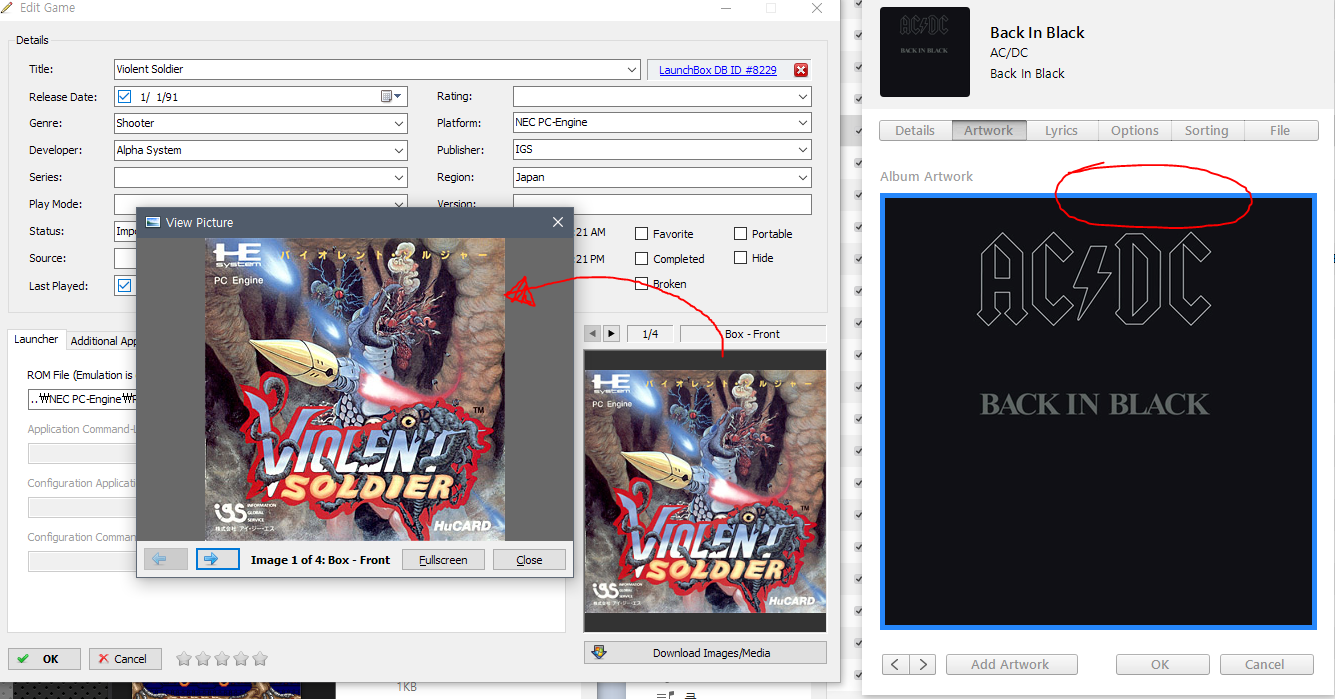Click the "Image 1 of 4: Box - Front" caption
The height and width of the screenshot is (699, 1335).
tap(320, 560)
